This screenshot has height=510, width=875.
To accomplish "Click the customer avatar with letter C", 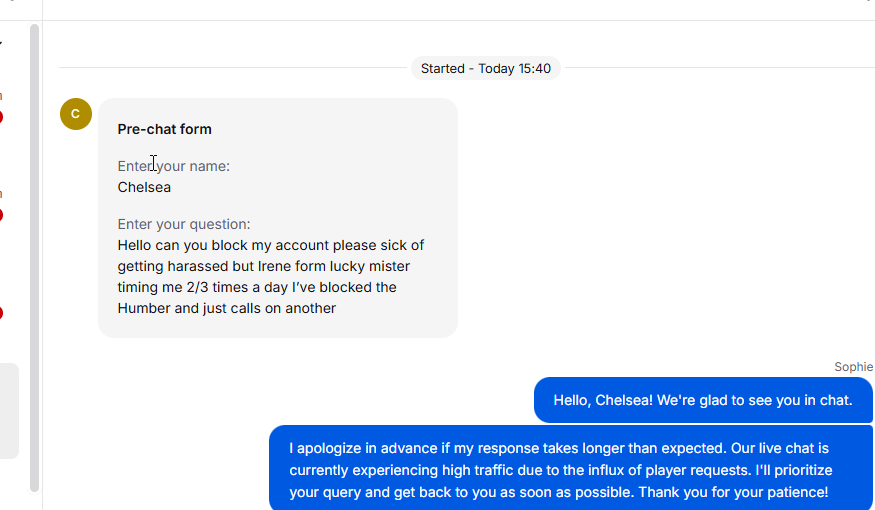I will (x=76, y=114).
